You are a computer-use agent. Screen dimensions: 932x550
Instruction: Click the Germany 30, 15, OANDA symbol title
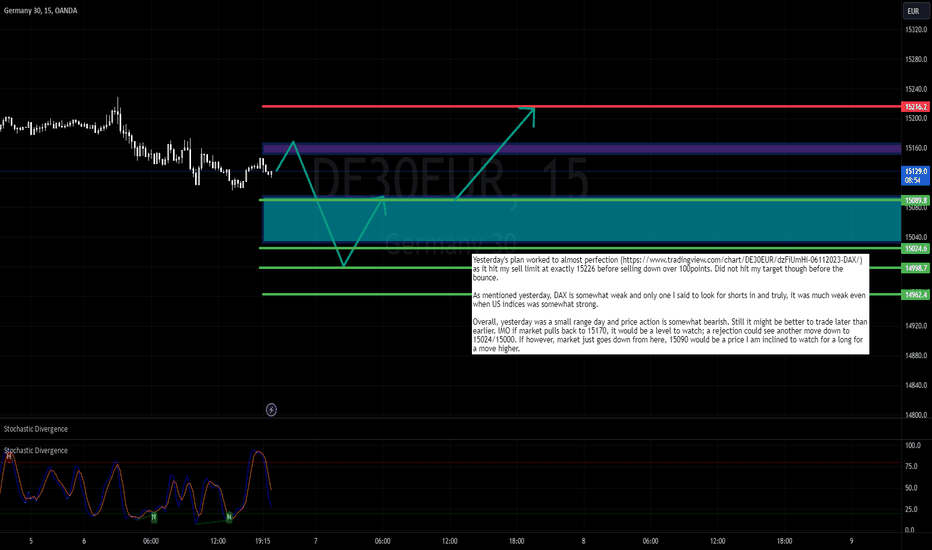click(x=40, y=11)
